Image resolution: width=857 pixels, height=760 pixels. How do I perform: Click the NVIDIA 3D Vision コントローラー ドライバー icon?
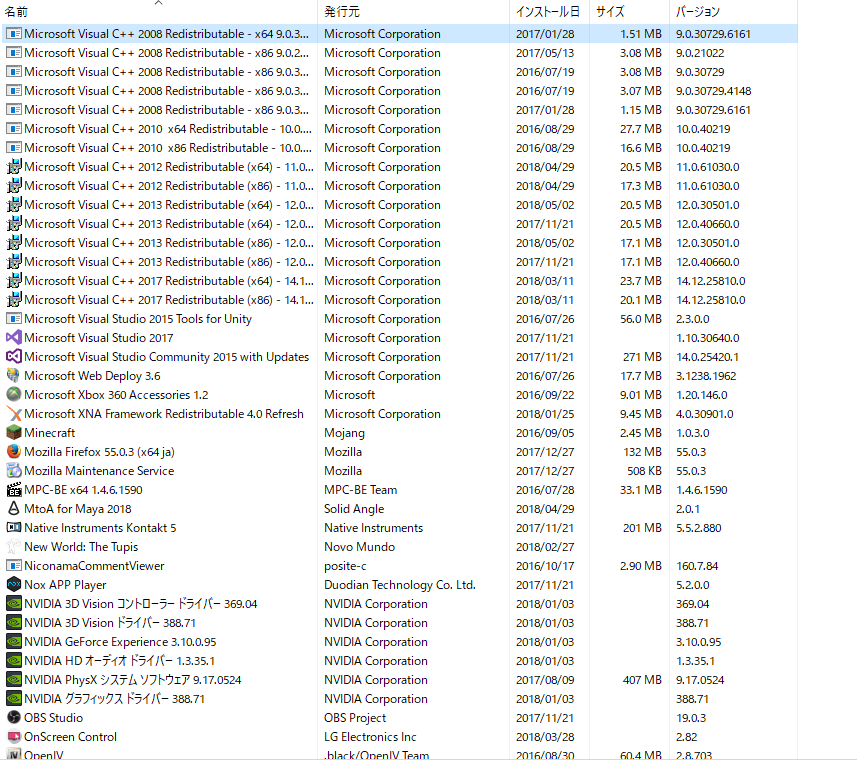tap(14, 604)
